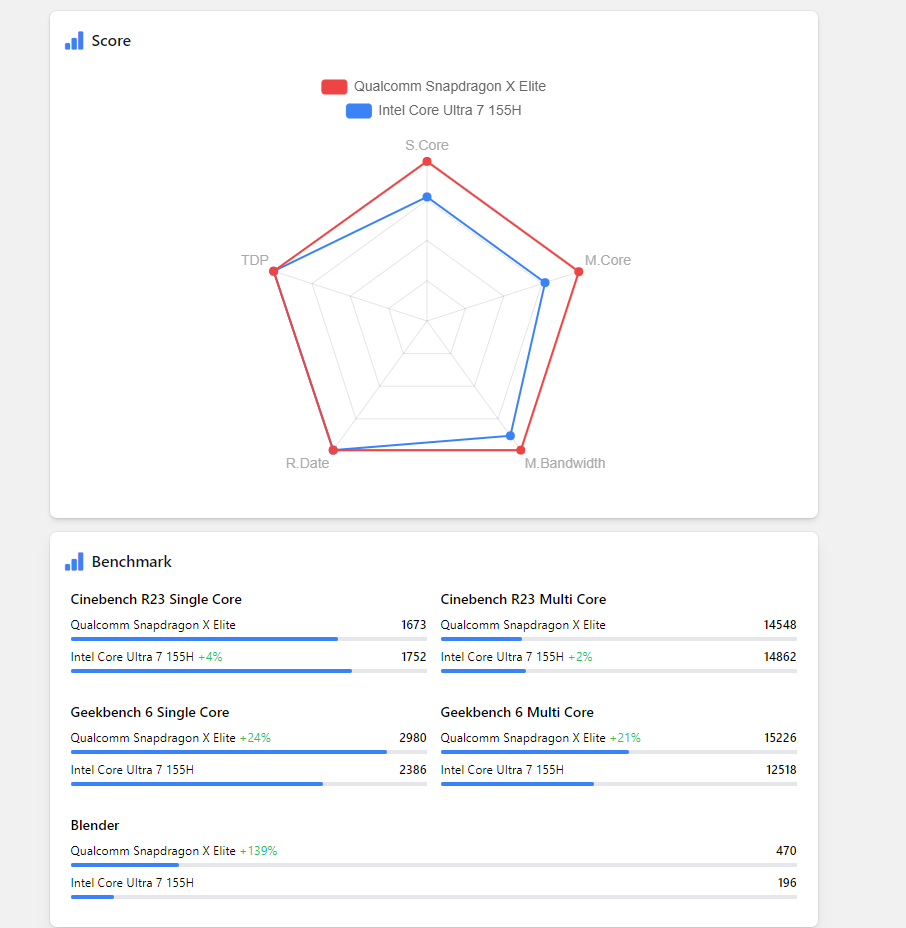Click the 14548 Cinebench multi score
This screenshot has height=928, width=906.
(x=780, y=625)
